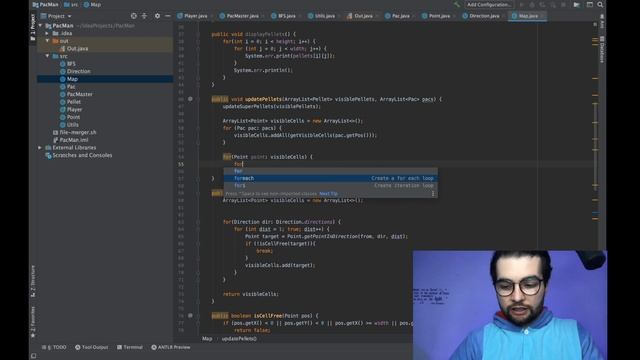
Task: Click the Next Tip link in completion popup
Action: tap(328, 194)
